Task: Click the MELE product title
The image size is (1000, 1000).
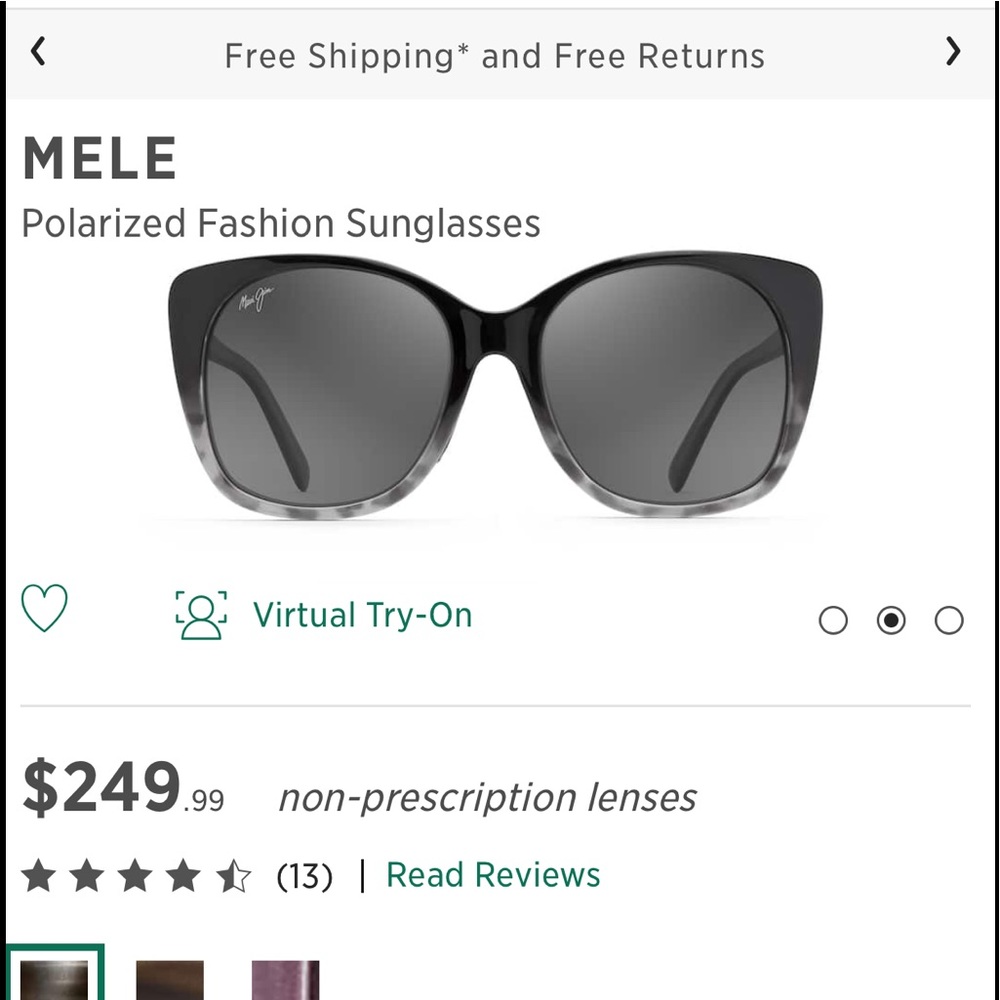Action: point(100,157)
